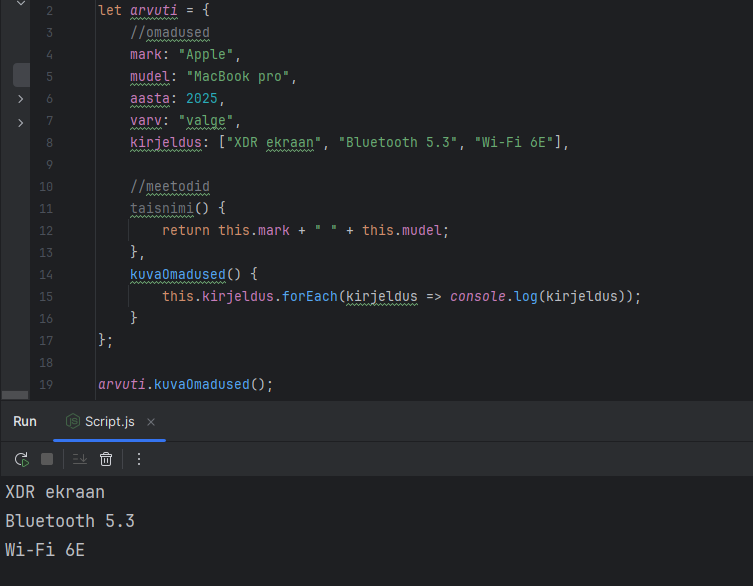Place cursor on the "MacBook pro" string

click(x=239, y=77)
